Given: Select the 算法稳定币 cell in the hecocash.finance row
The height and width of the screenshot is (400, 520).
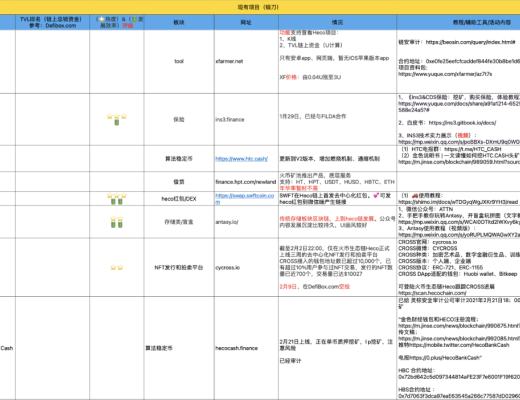Looking at the screenshot, I should 179,348.
